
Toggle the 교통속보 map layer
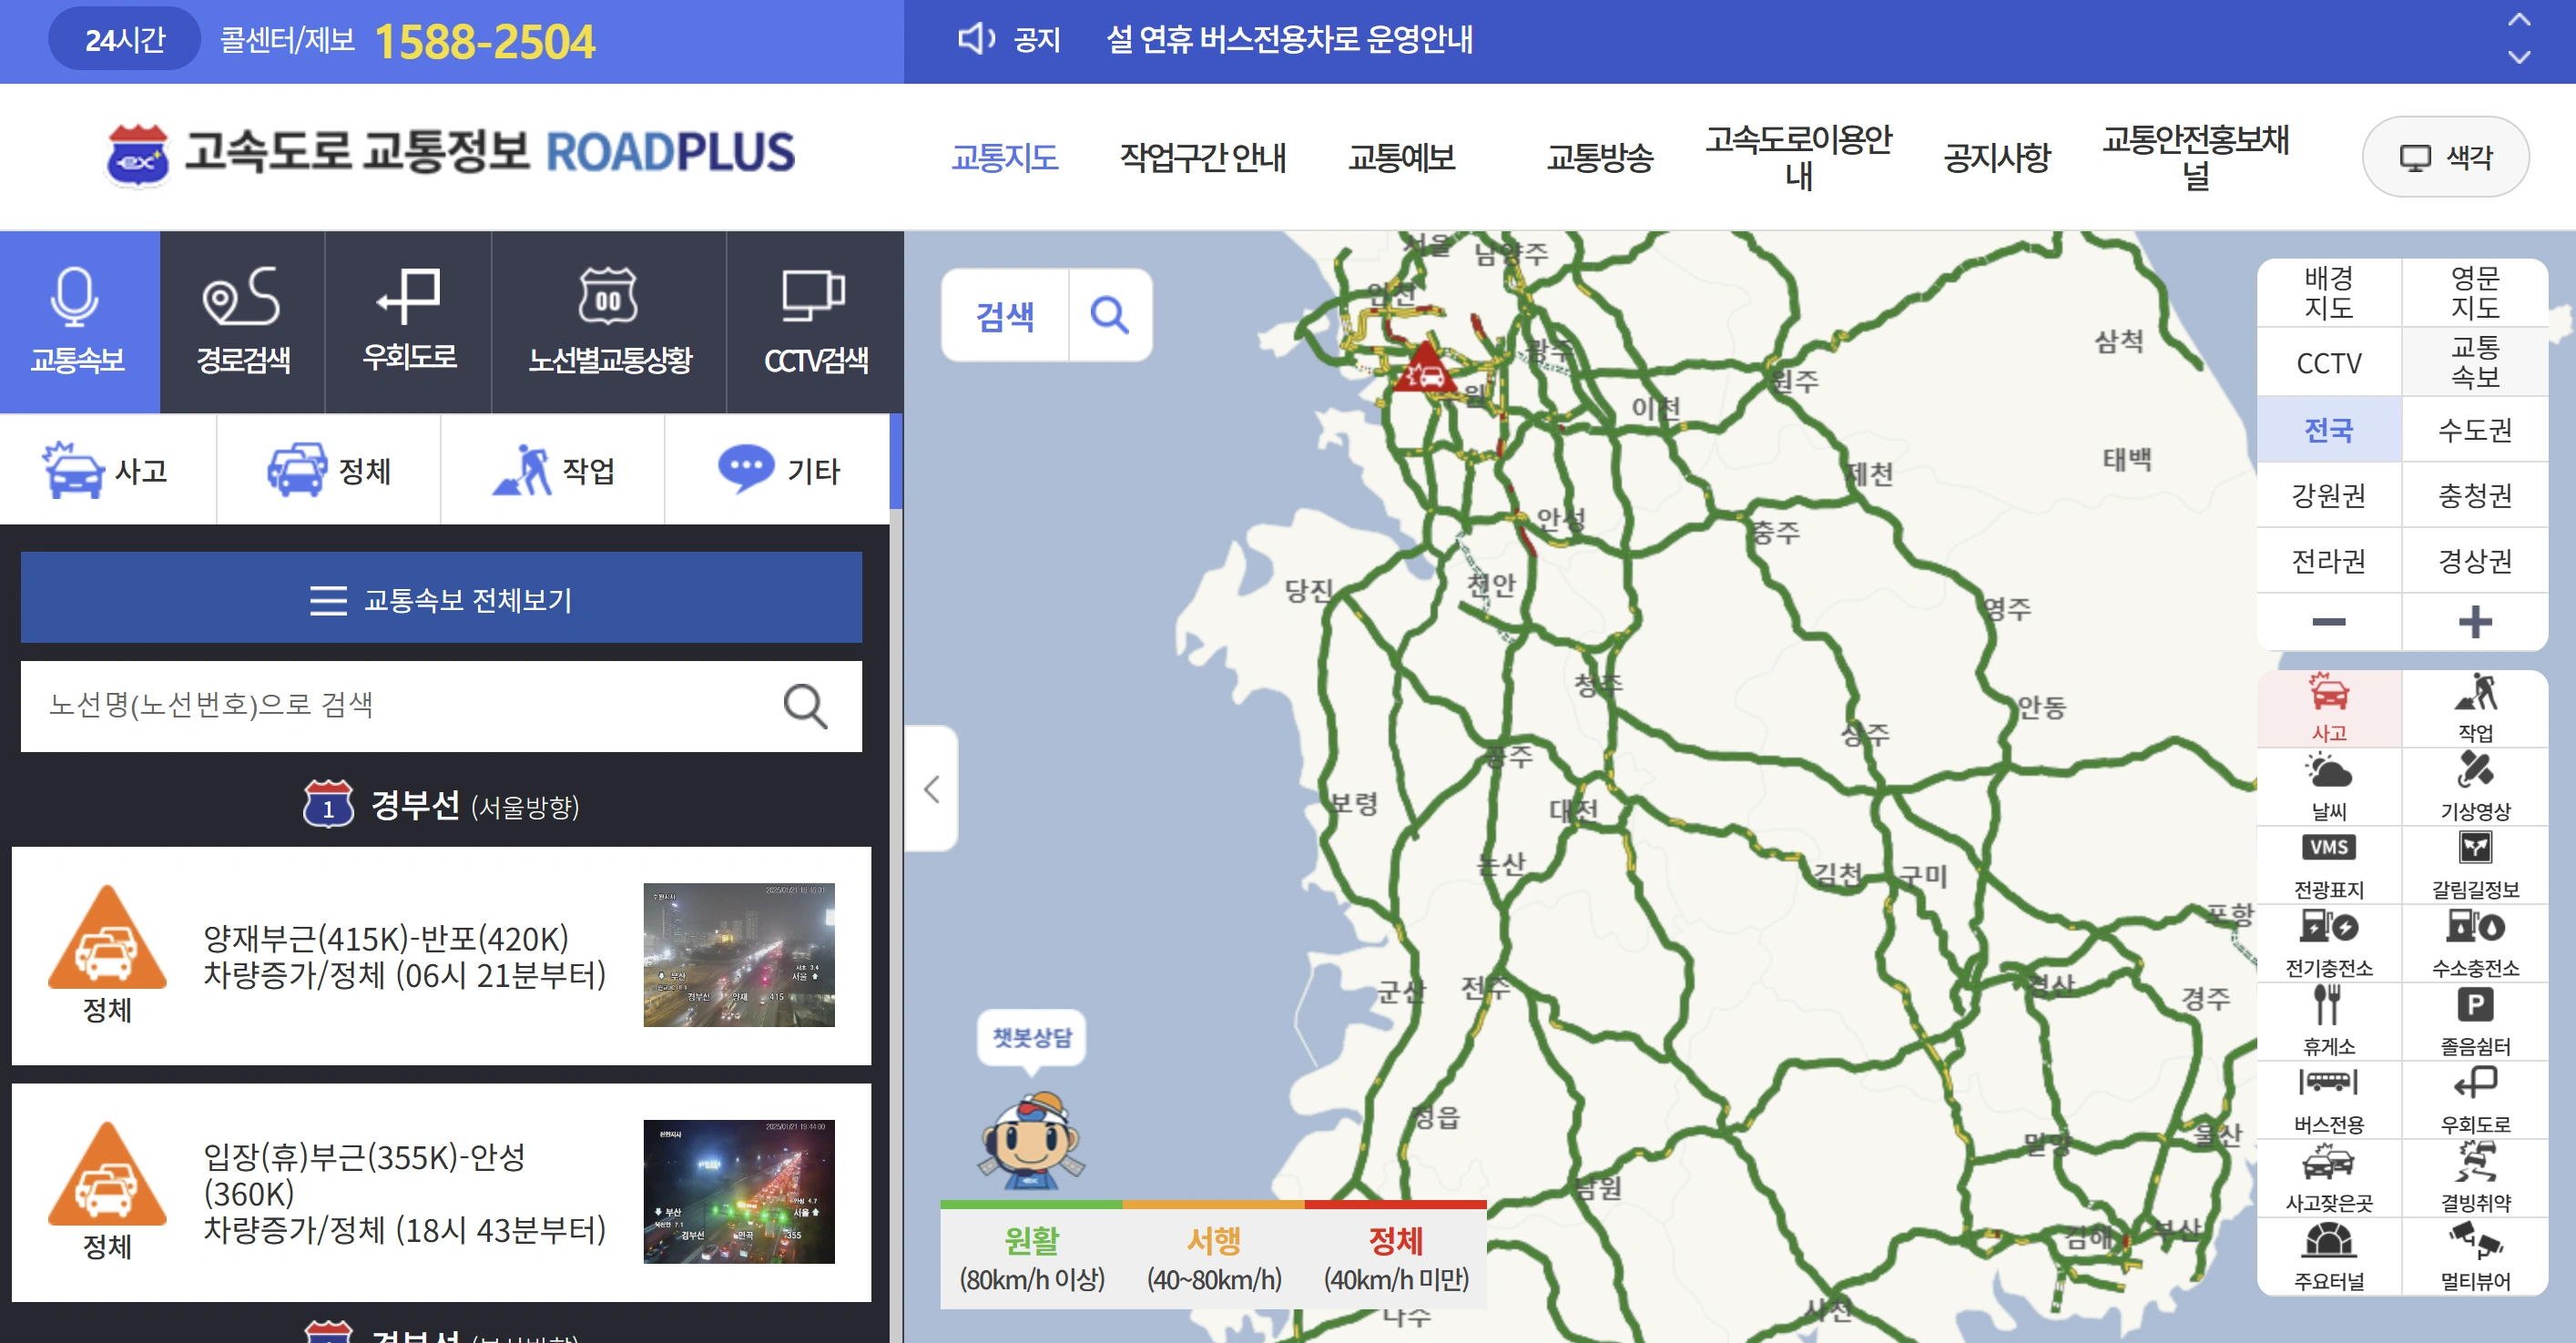[x=2475, y=362]
